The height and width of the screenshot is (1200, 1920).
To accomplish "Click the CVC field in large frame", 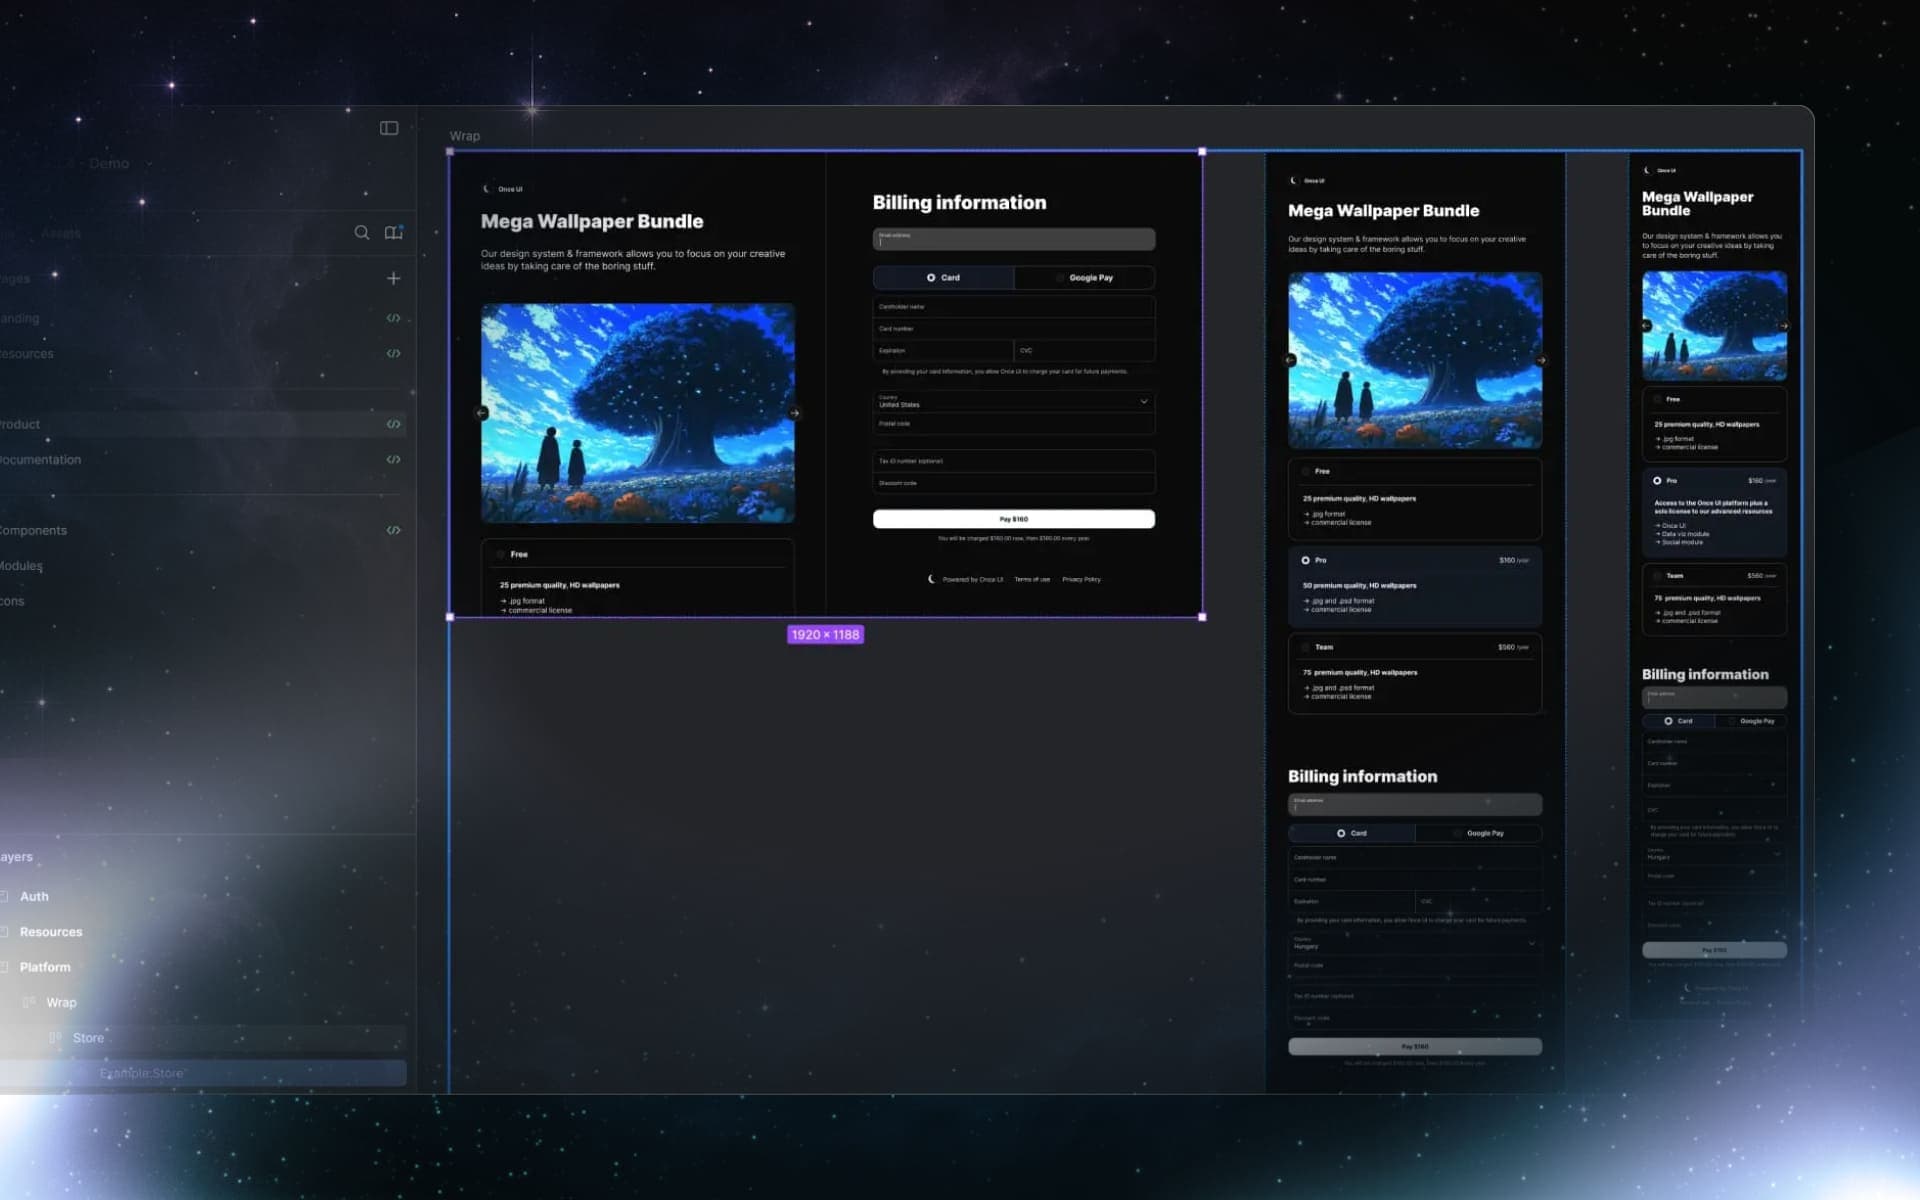I will (1085, 350).
